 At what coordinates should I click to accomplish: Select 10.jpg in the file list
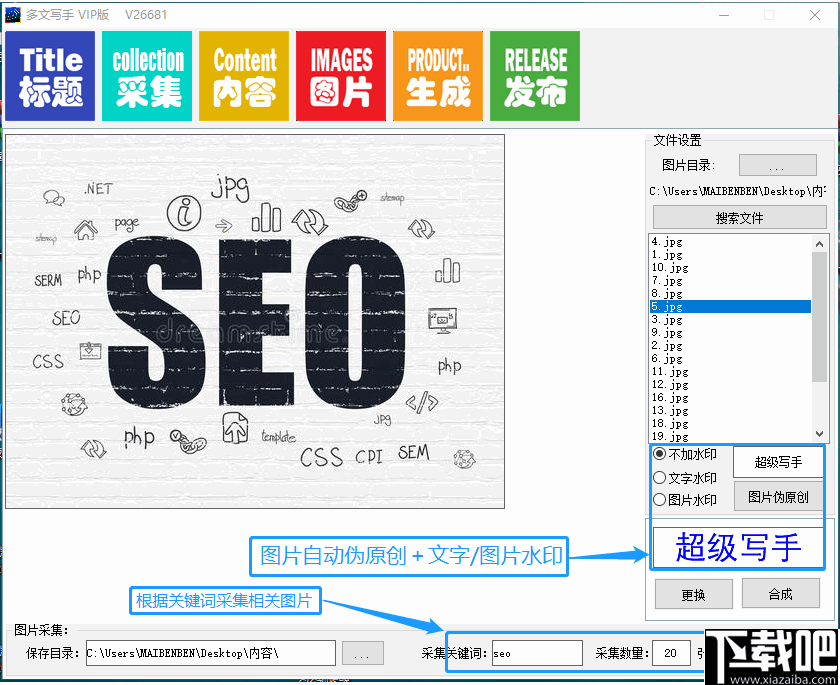tap(731, 267)
